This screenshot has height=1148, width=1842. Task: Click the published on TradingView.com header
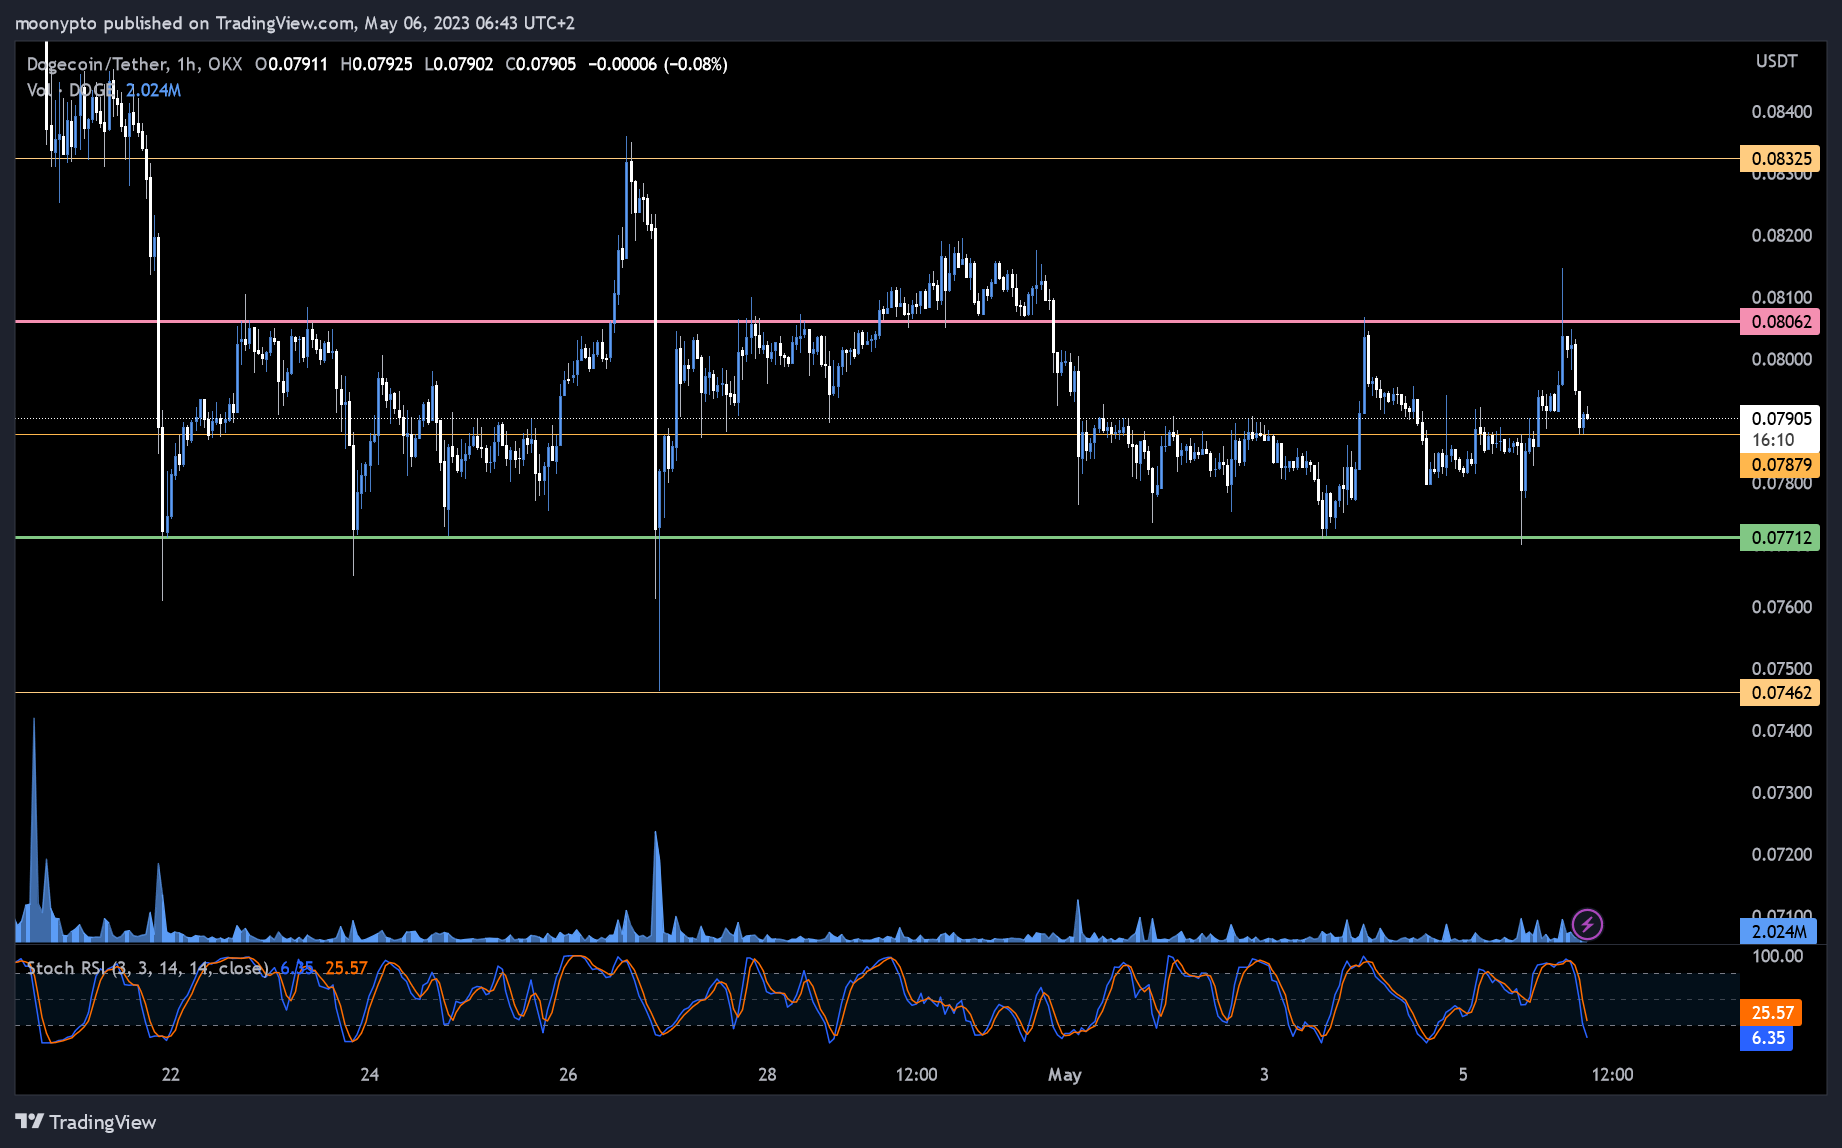[x=294, y=22]
